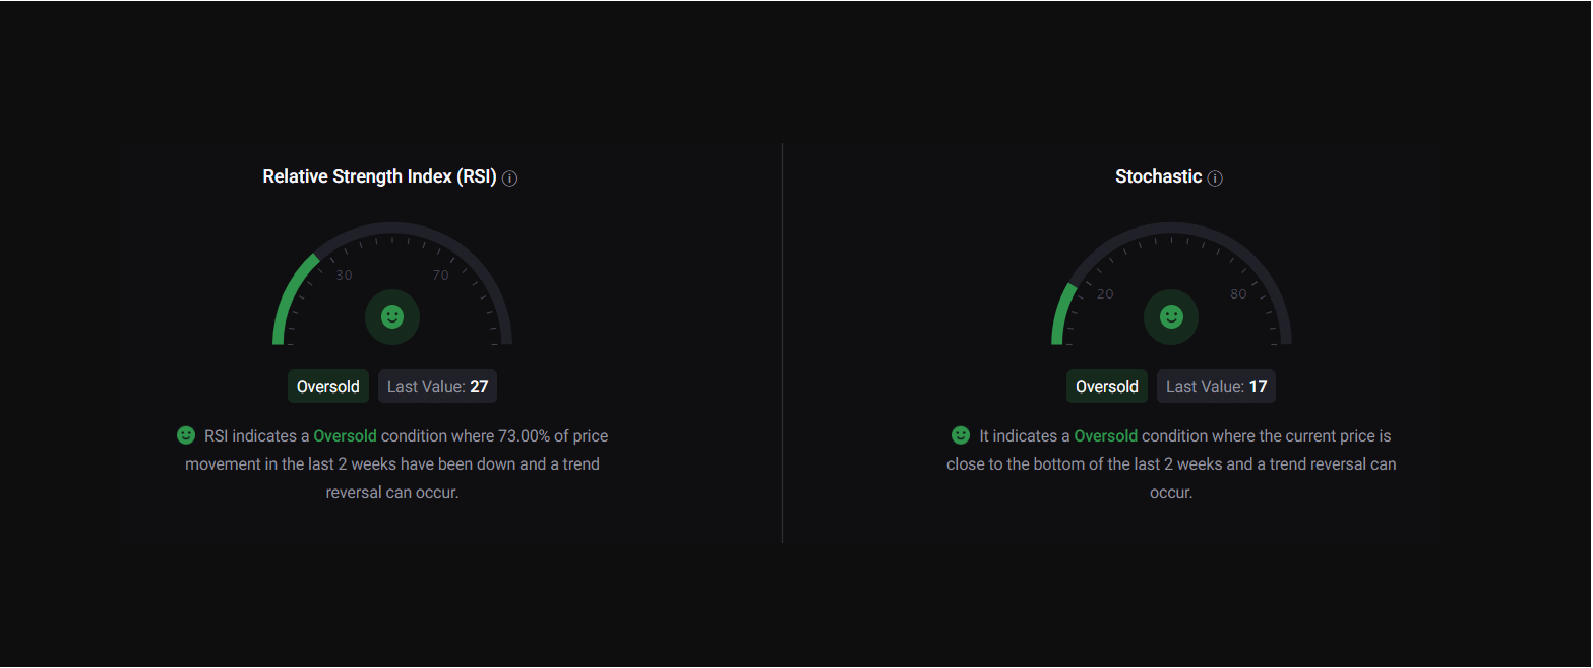
Task: Click the Stochastic Last Value 17 badge
Action: click(1216, 386)
